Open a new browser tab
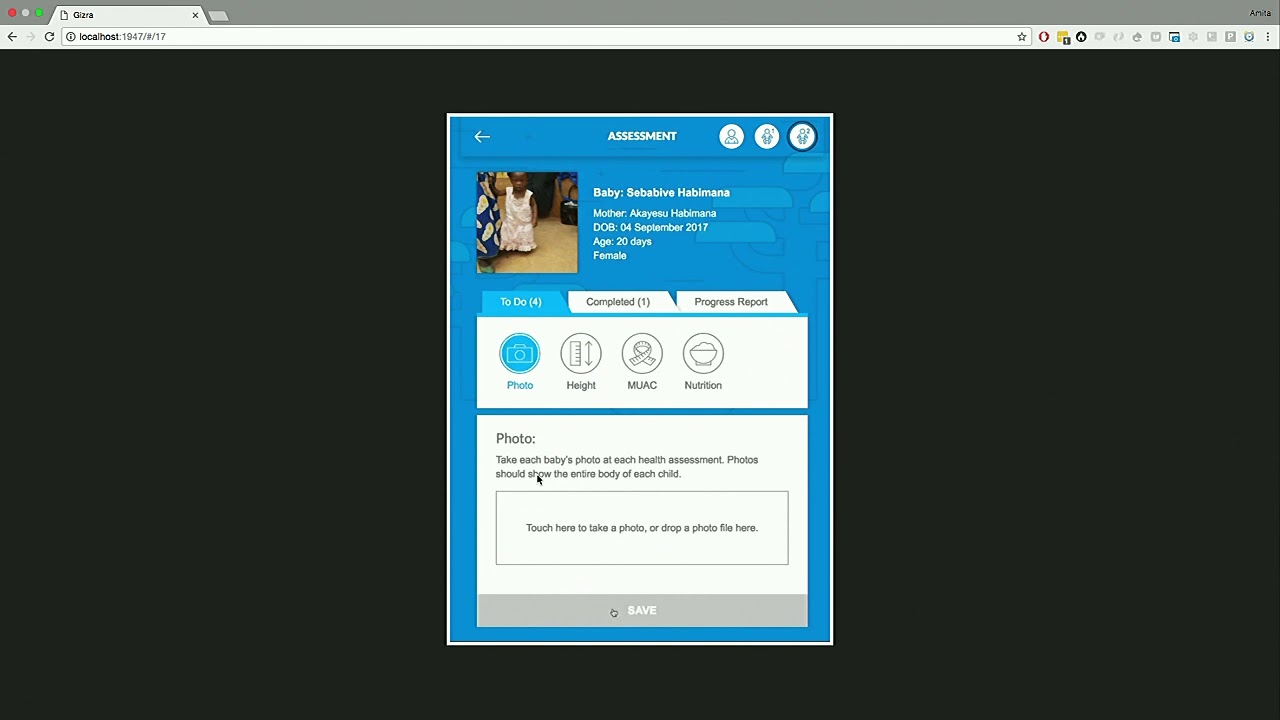The height and width of the screenshot is (720, 1280). pos(218,15)
